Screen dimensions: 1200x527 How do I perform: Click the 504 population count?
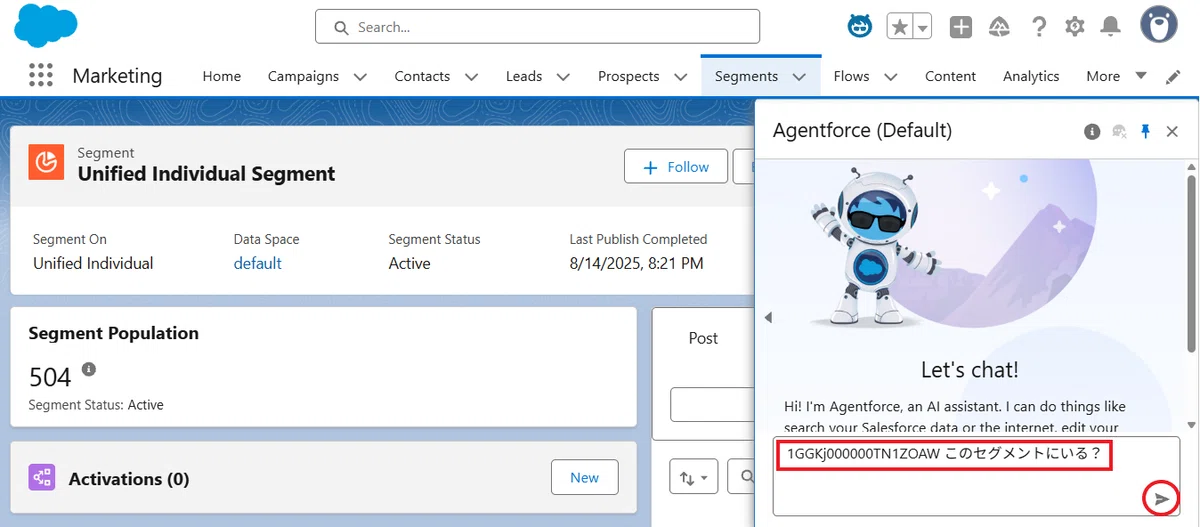(50, 377)
